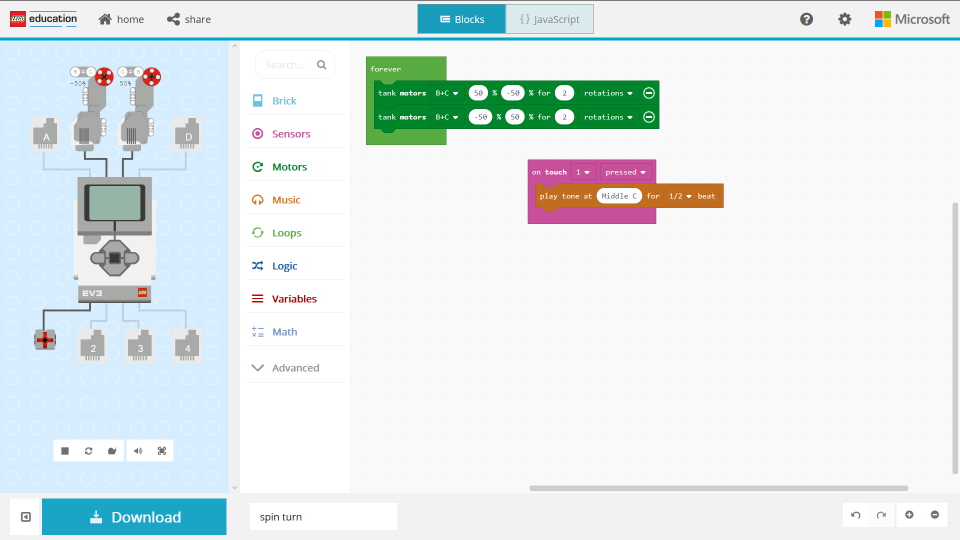This screenshot has width=960, height=540.
Task: Go to the home page
Action: (x=121, y=20)
